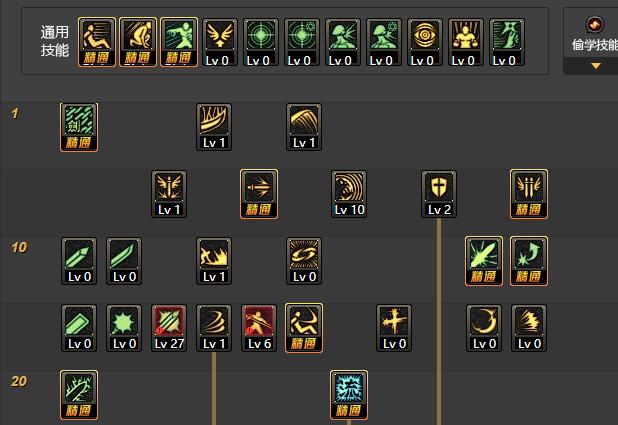618x425 pixels.
Task: Click the golden cross slash skill Lv 0
Action: click(394, 328)
